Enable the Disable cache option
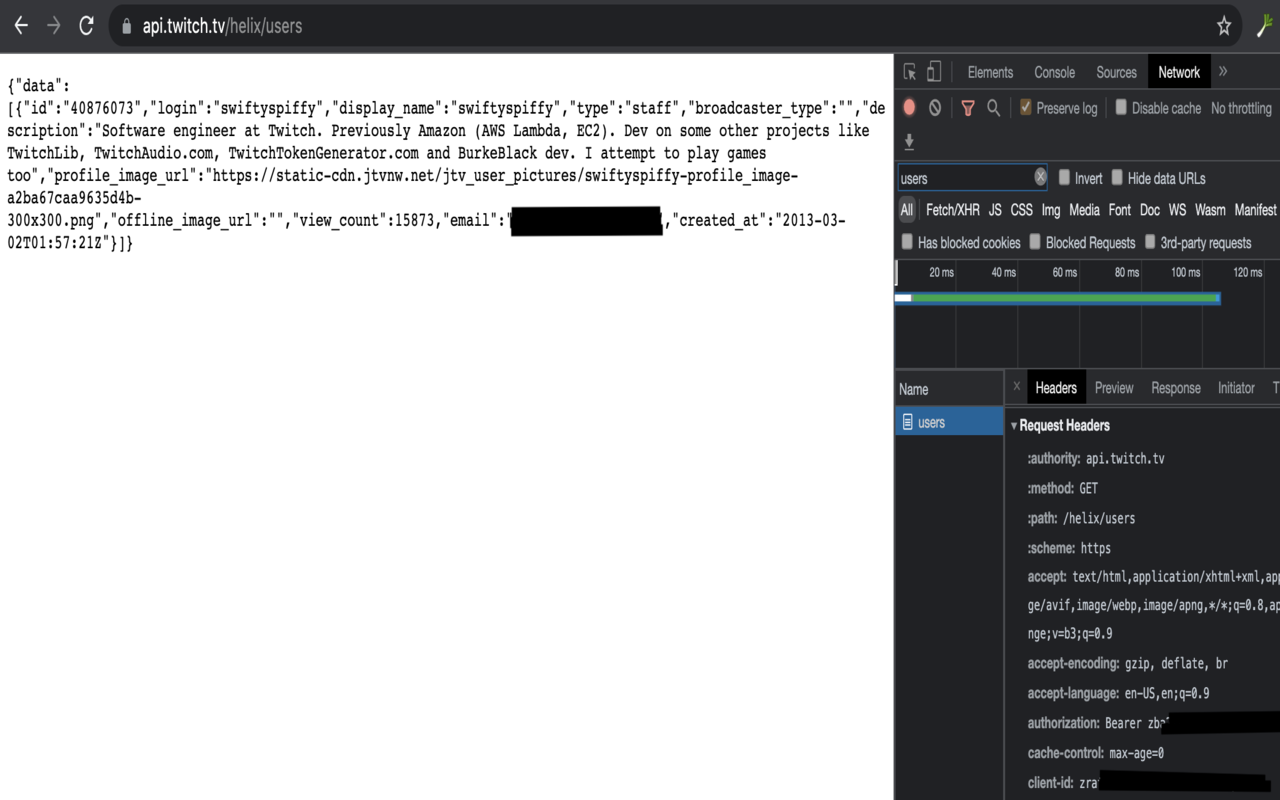The image size is (1280, 800). click(1121, 107)
